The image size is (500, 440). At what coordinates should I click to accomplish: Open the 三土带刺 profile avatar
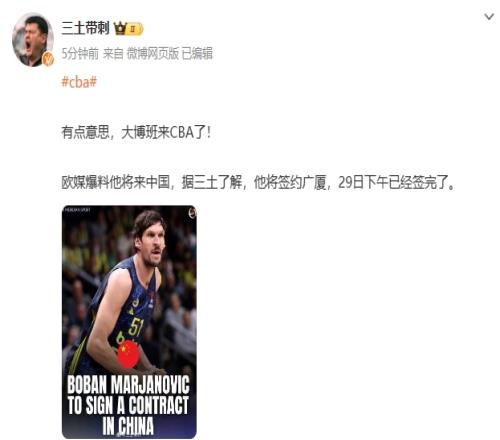[x=33, y=39]
